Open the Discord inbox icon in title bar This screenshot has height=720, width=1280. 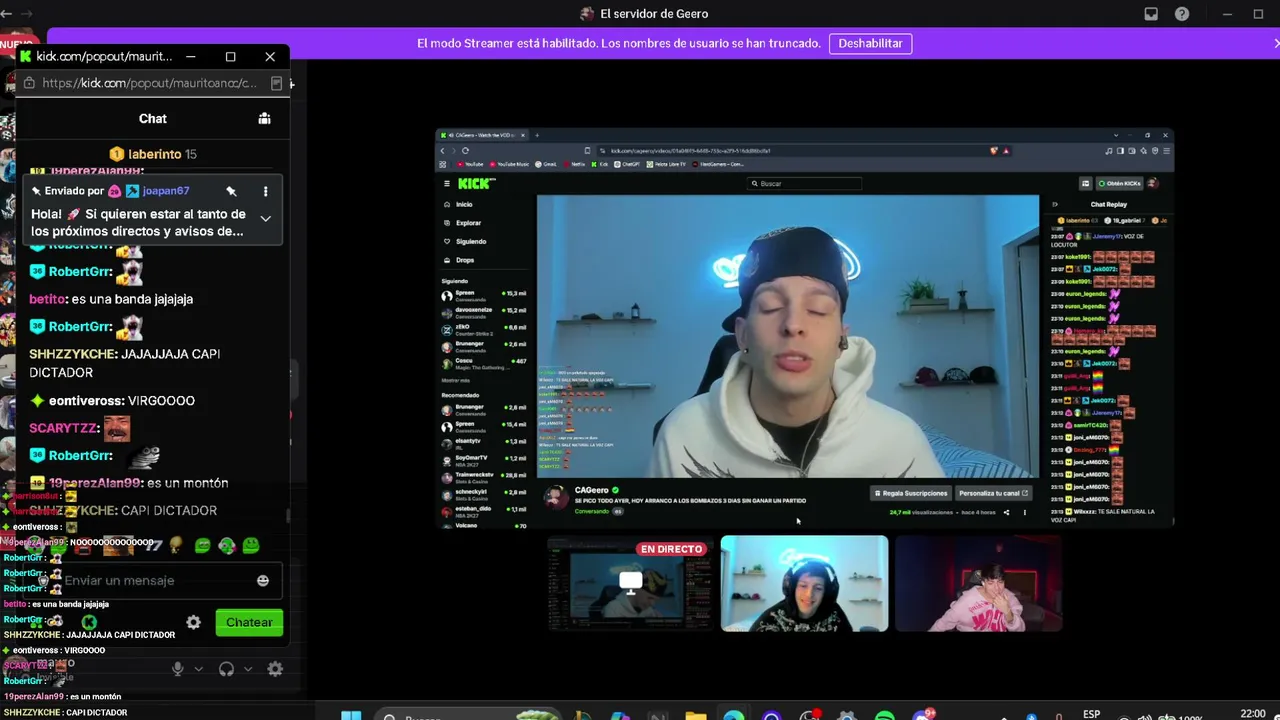pyautogui.click(x=1151, y=14)
